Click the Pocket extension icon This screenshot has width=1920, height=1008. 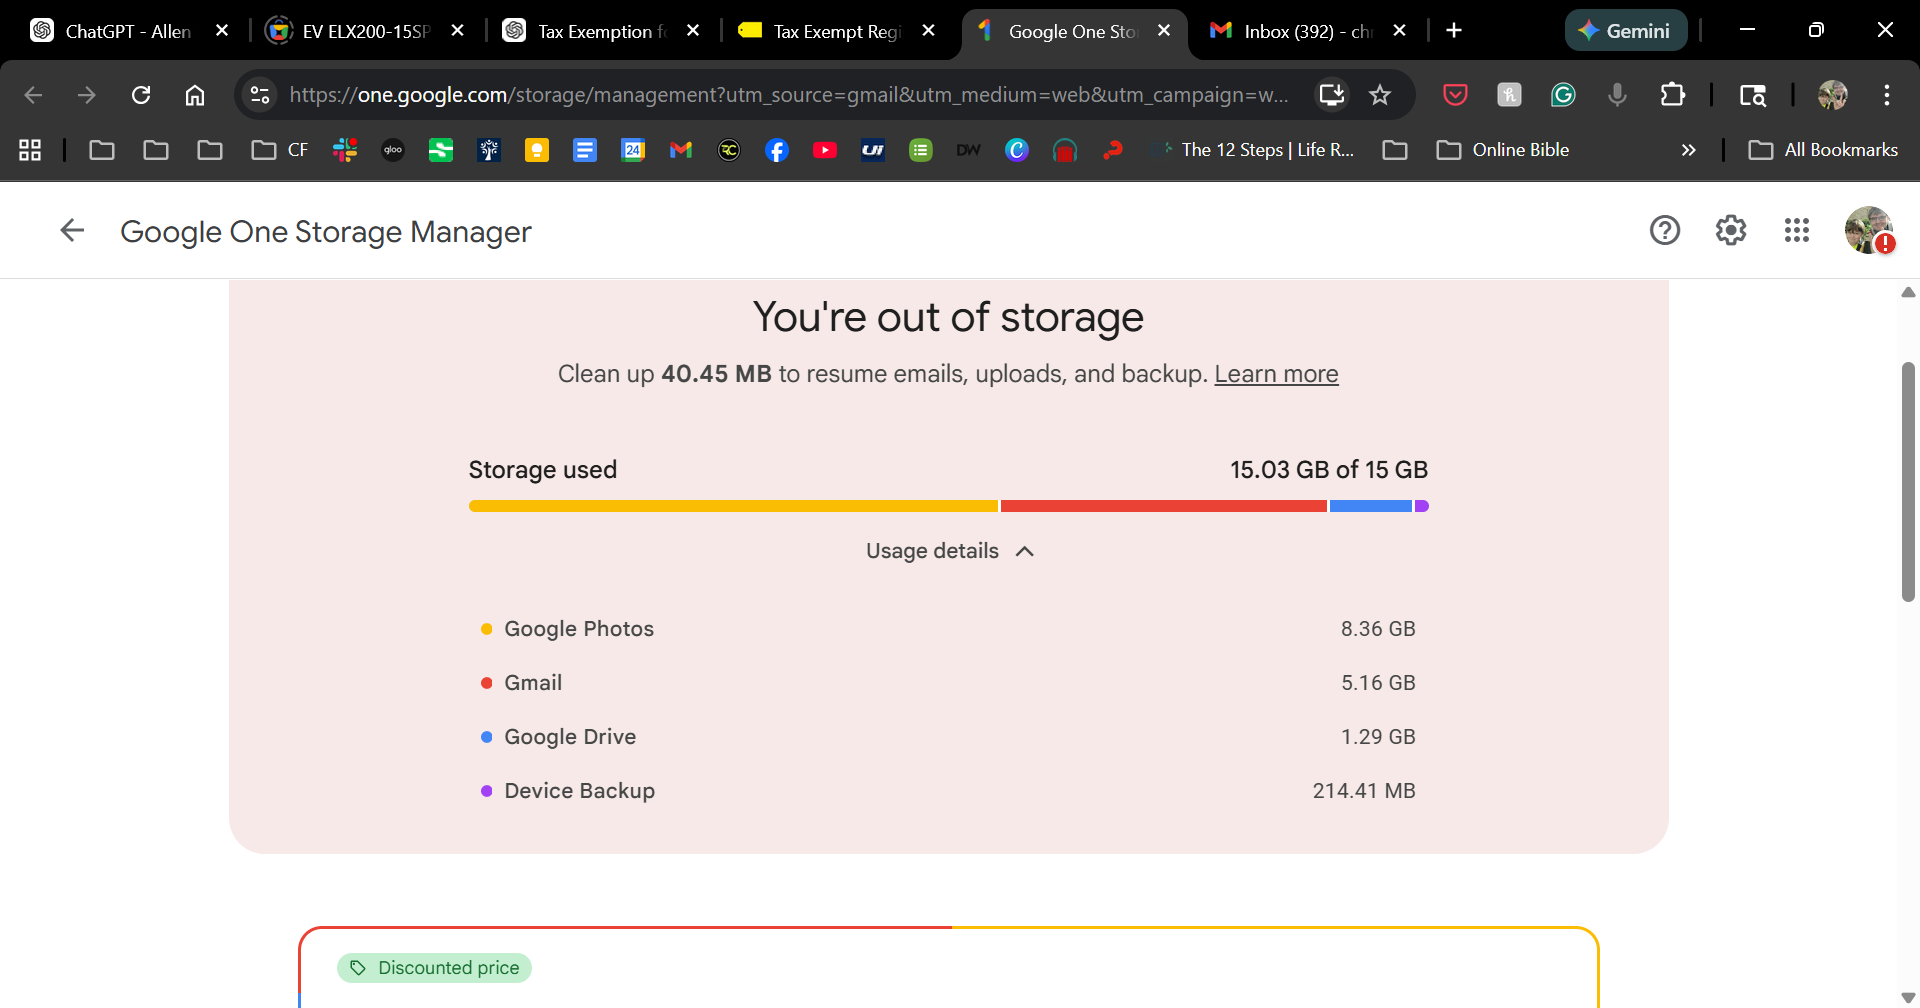(1455, 95)
